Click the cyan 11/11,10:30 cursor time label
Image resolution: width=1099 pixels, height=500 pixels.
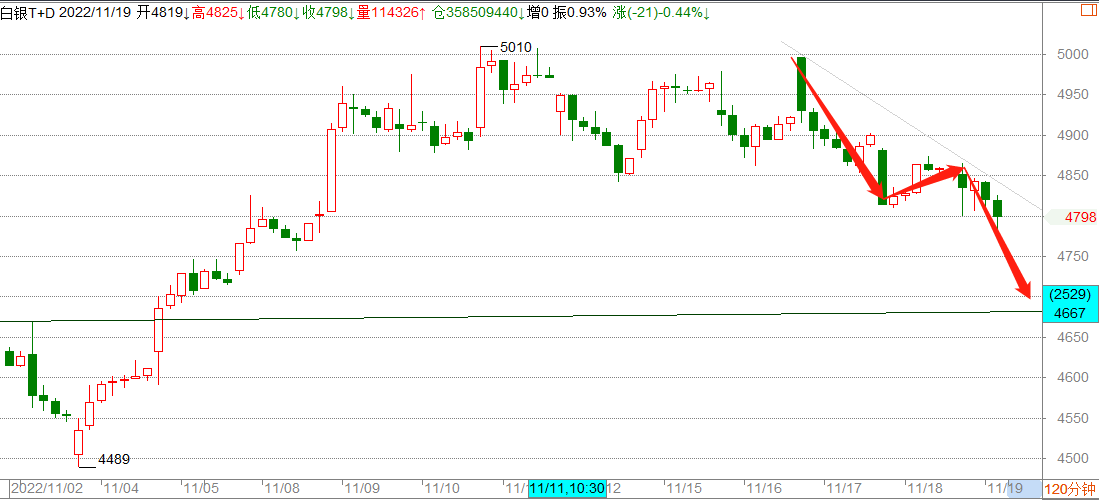[x=568, y=488]
